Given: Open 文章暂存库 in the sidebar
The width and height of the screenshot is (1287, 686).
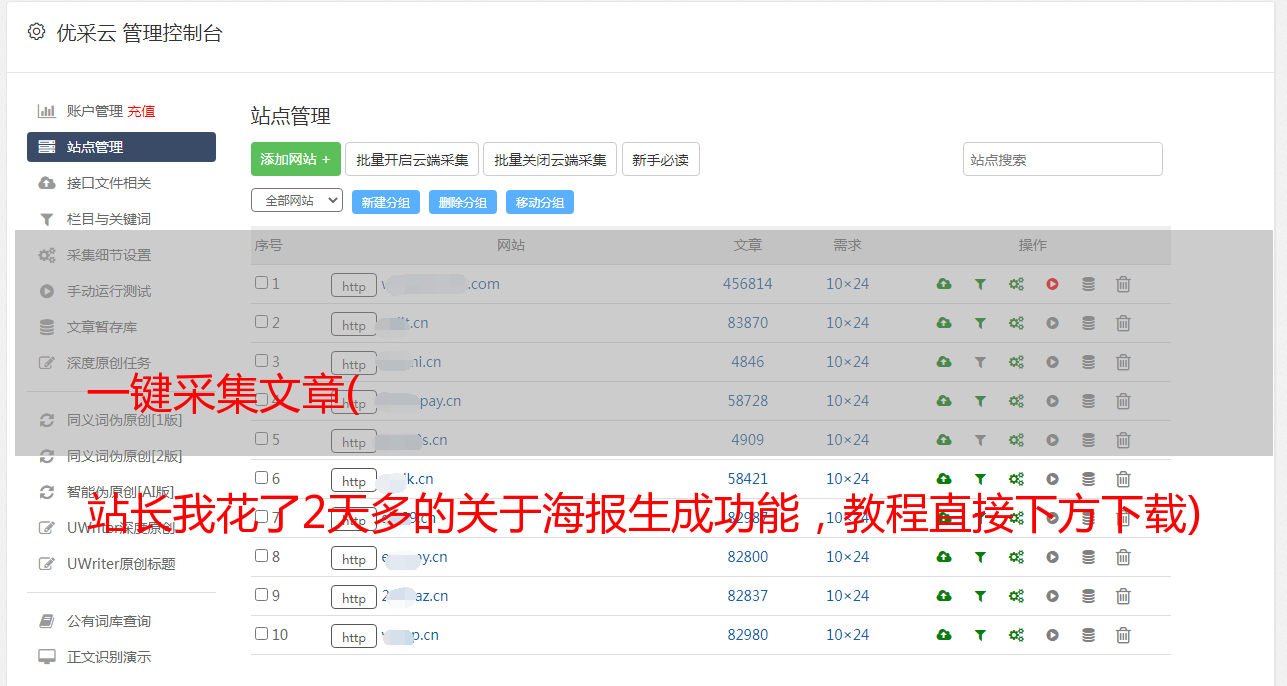Looking at the screenshot, I should (x=102, y=327).
